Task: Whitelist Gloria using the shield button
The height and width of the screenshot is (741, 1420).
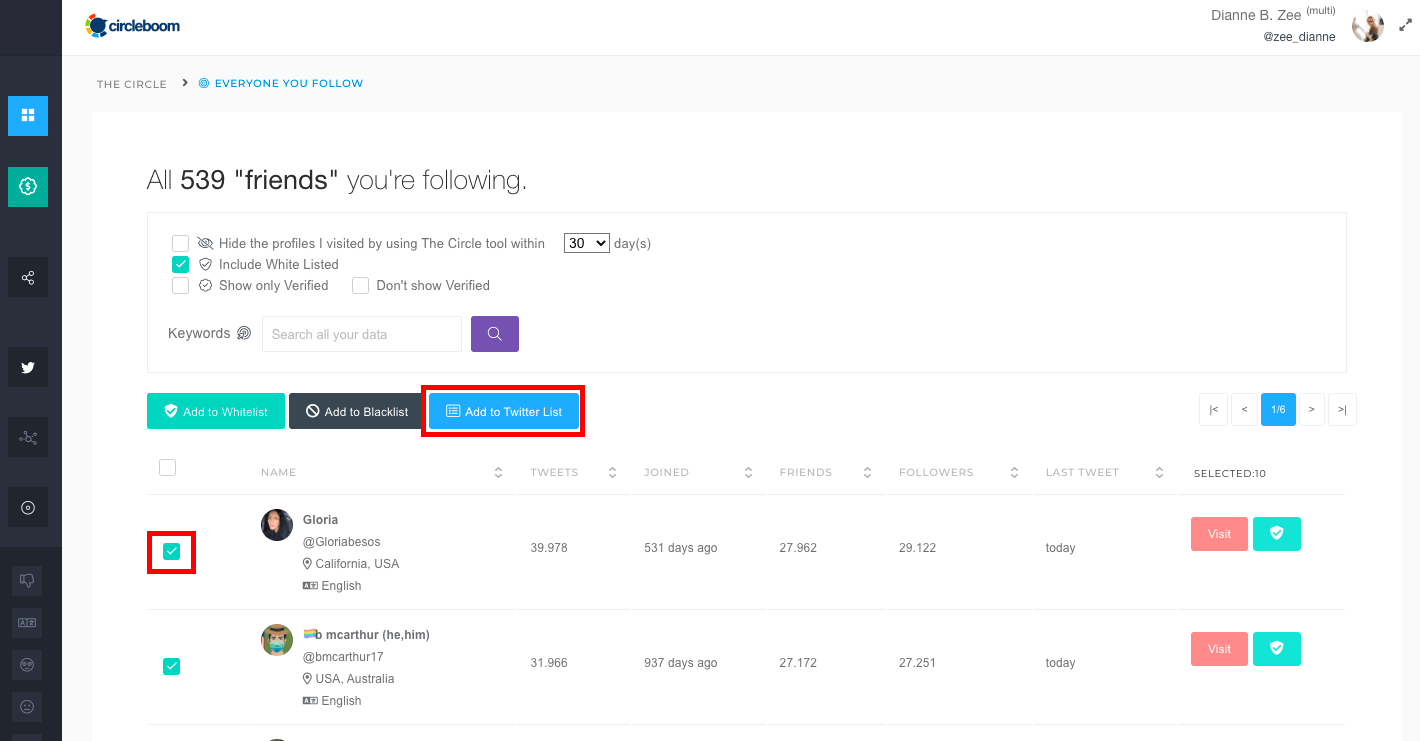Action: coord(1277,534)
